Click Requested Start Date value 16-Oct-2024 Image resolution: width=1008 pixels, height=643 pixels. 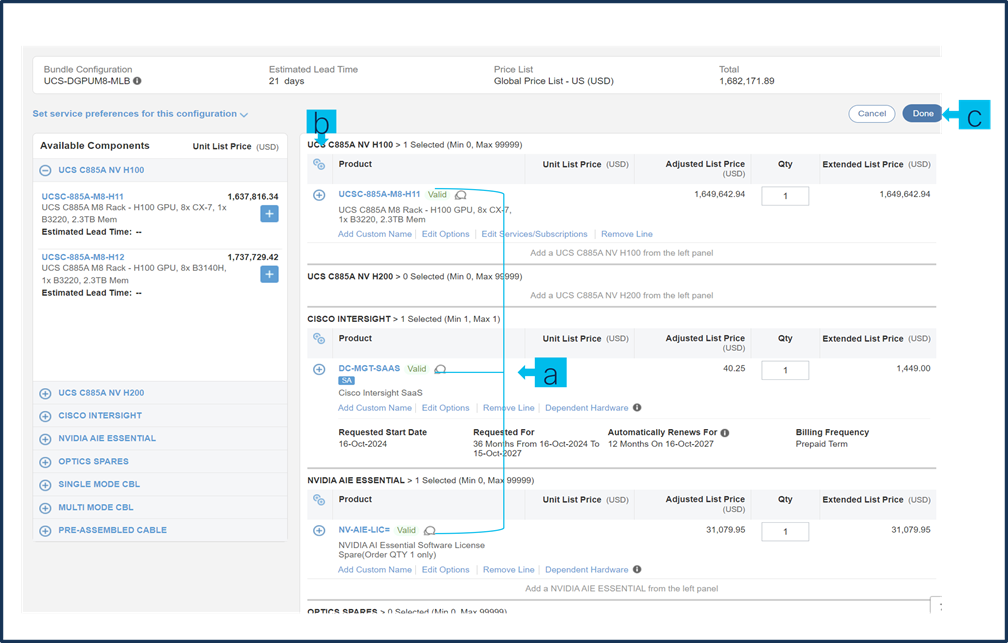[x=363, y=444]
